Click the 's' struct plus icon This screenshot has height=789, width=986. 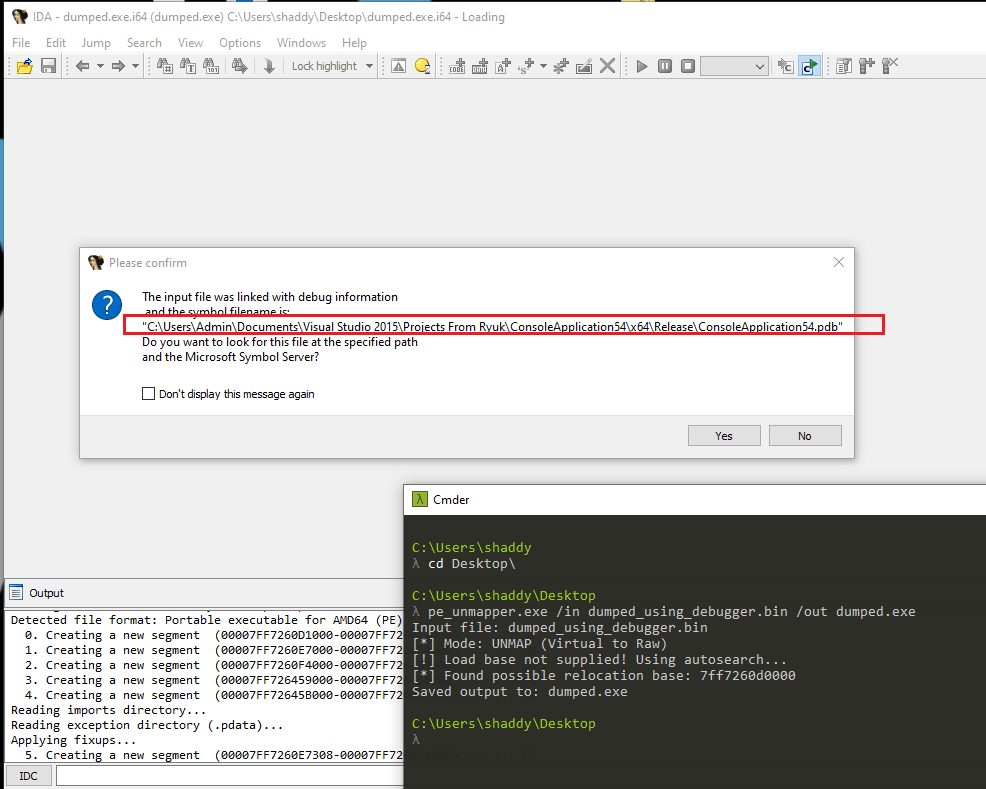coord(526,66)
